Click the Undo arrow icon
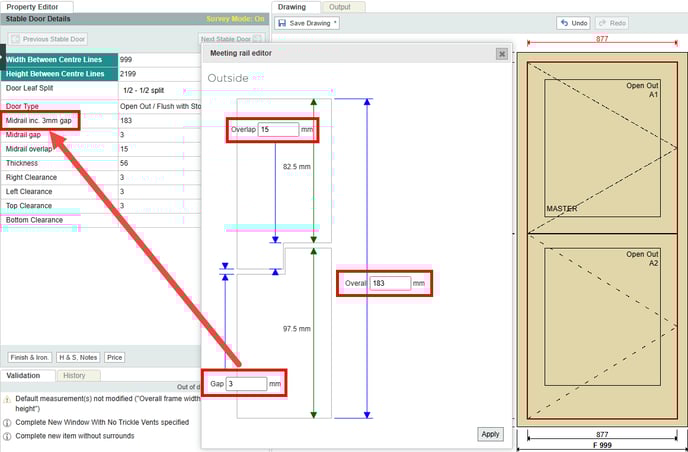 click(566, 23)
